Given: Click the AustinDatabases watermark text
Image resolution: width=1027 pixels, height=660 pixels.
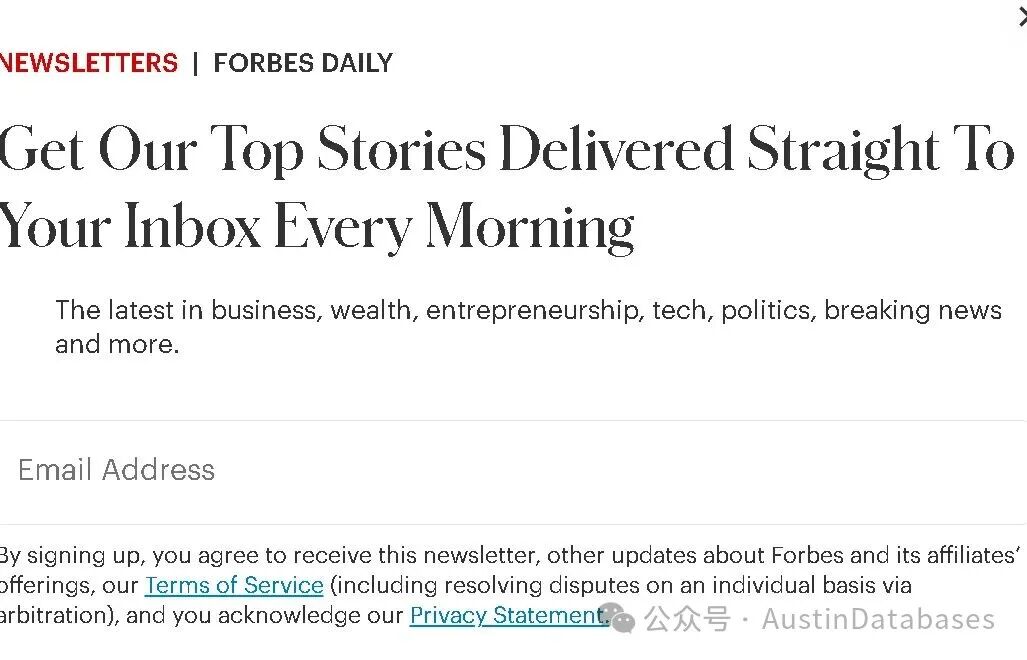Looking at the screenshot, I should [878, 619].
